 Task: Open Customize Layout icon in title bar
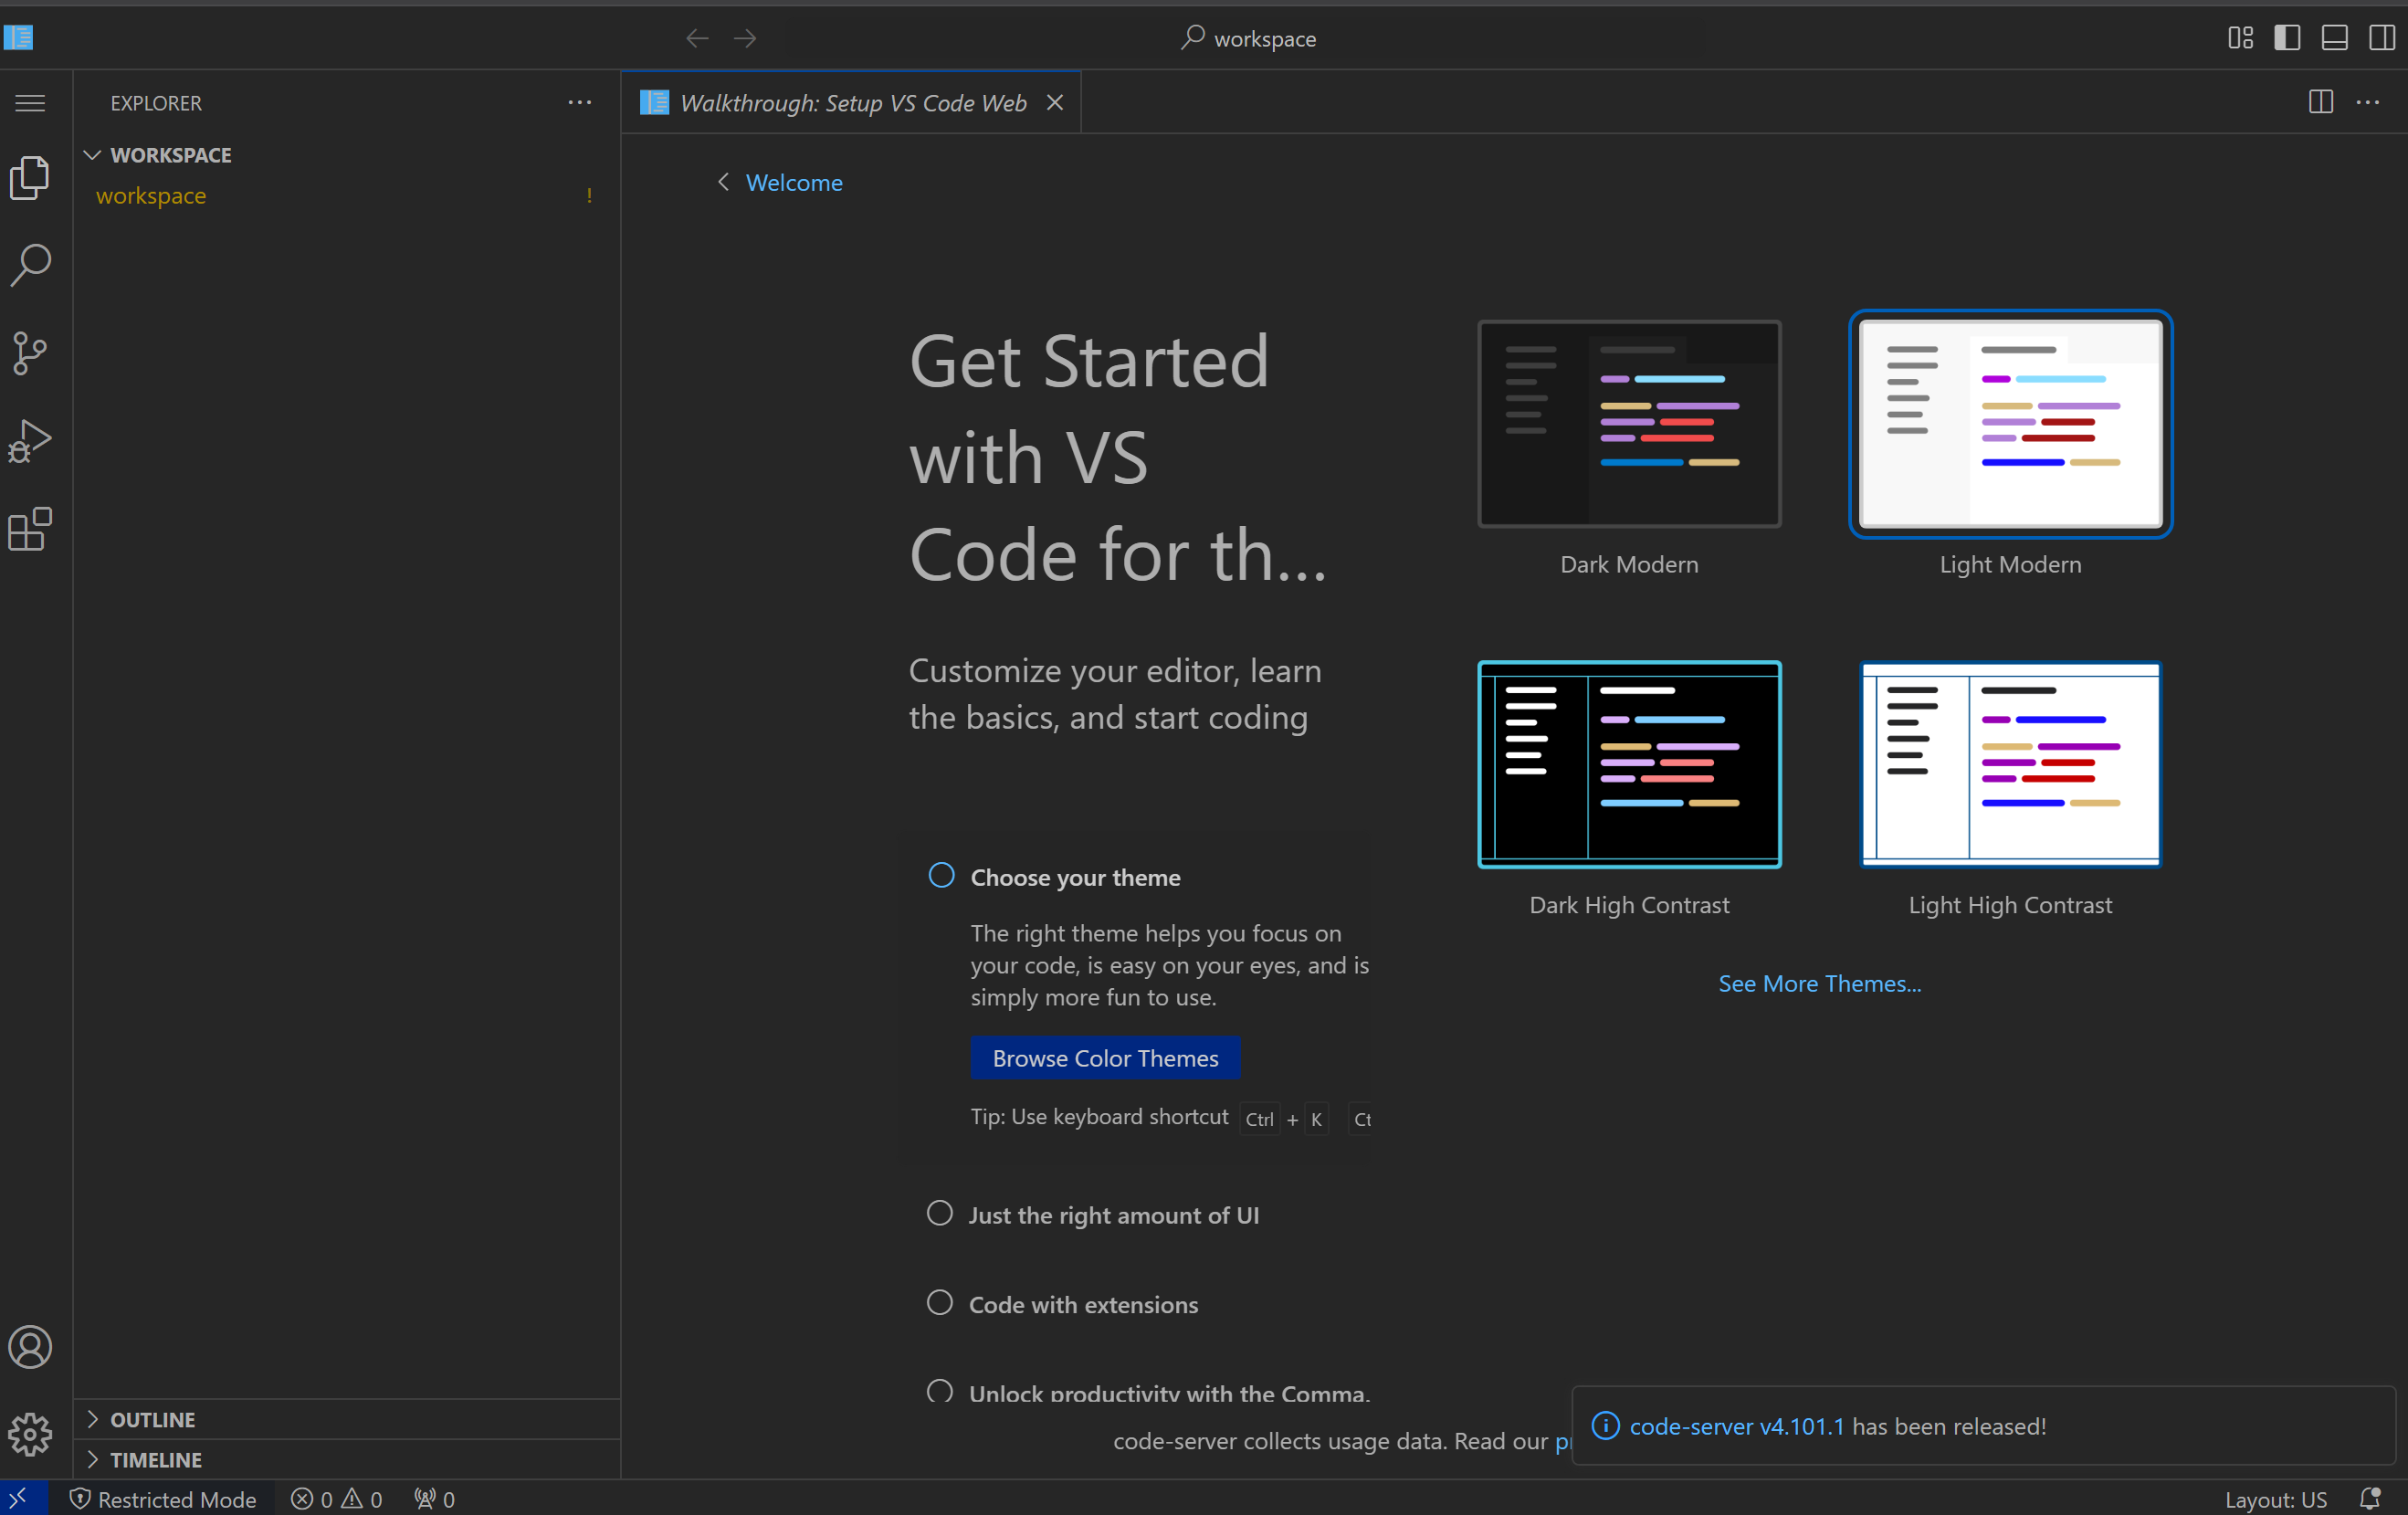click(x=2240, y=38)
